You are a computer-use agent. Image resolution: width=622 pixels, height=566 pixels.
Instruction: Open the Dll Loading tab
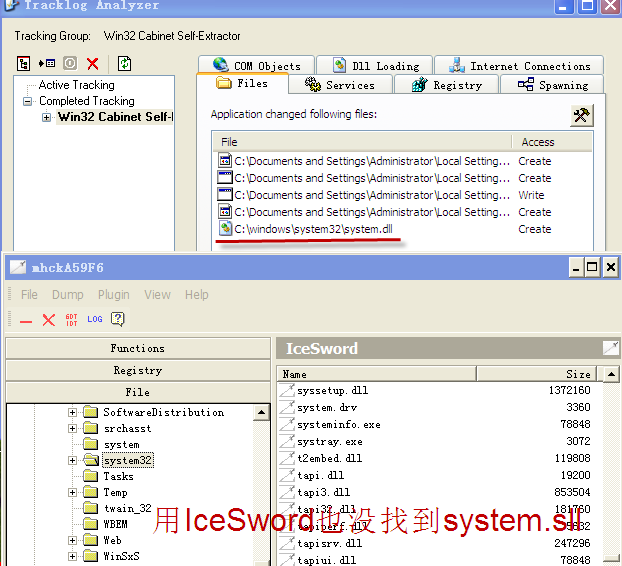(x=375, y=66)
